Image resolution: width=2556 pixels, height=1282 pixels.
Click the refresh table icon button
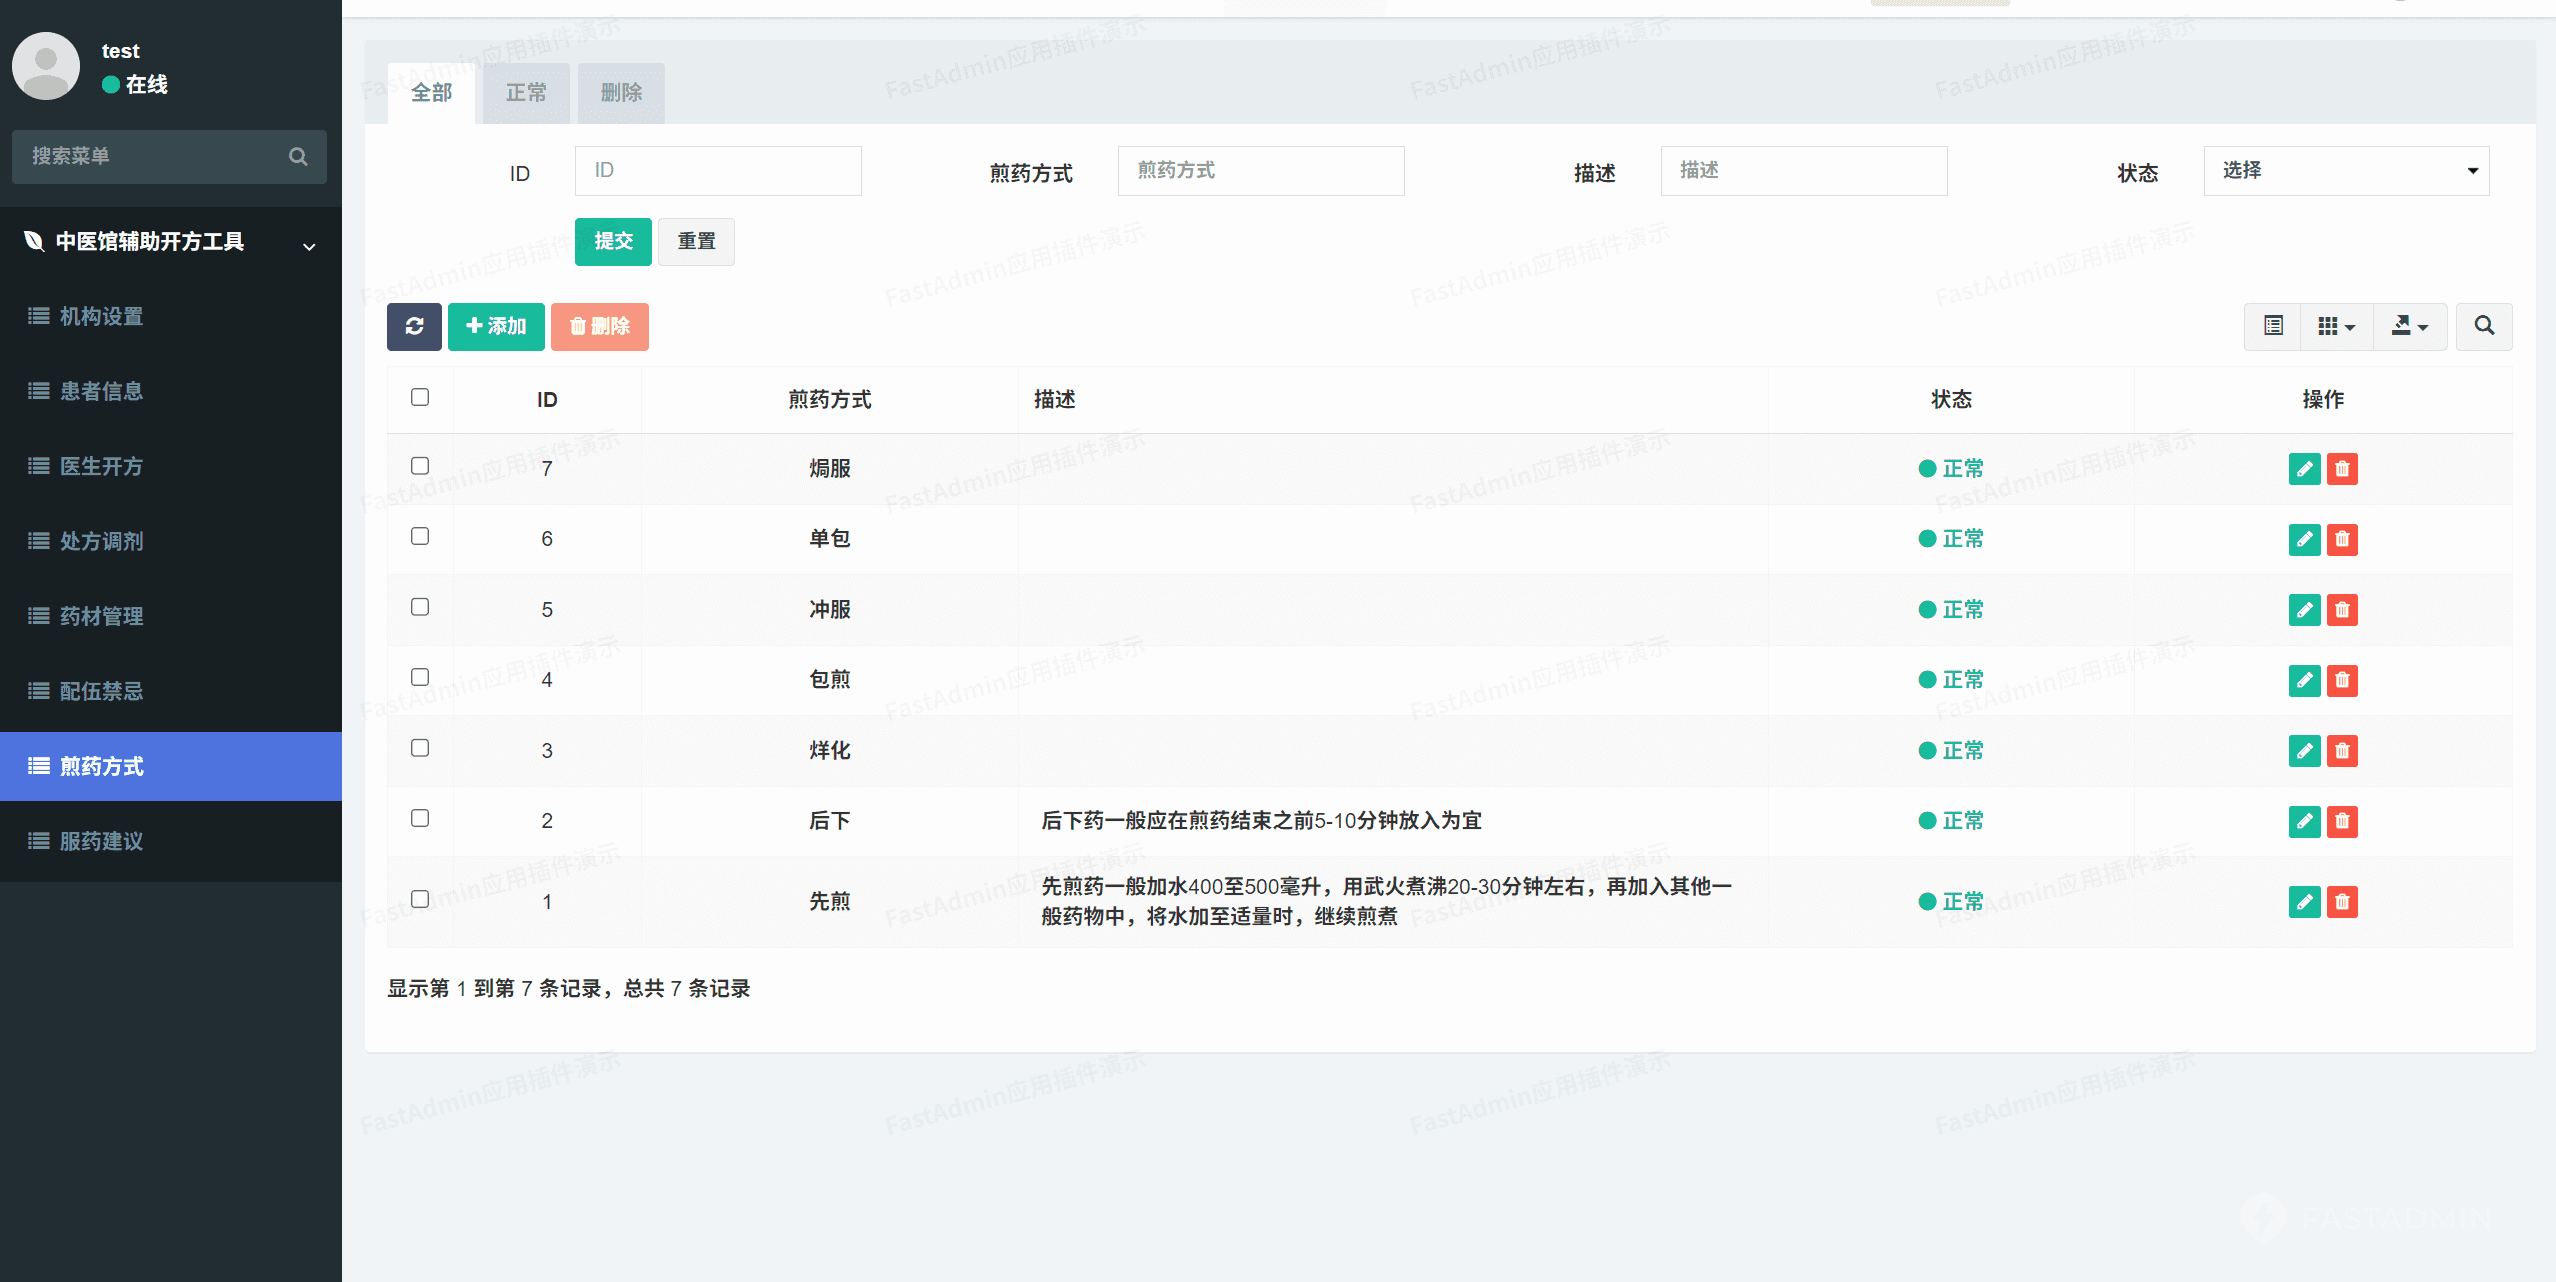(414, 326)
